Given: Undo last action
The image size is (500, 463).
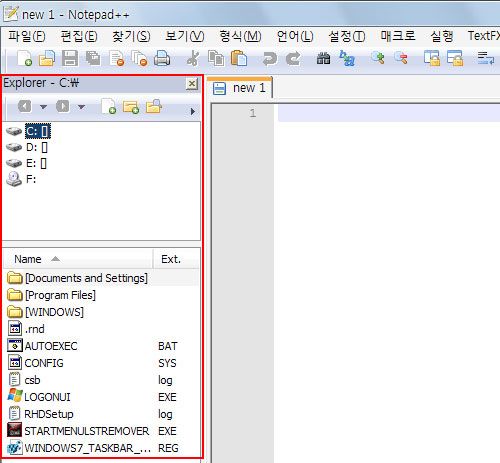Looking at the screenshot, I should coord(270,59).
